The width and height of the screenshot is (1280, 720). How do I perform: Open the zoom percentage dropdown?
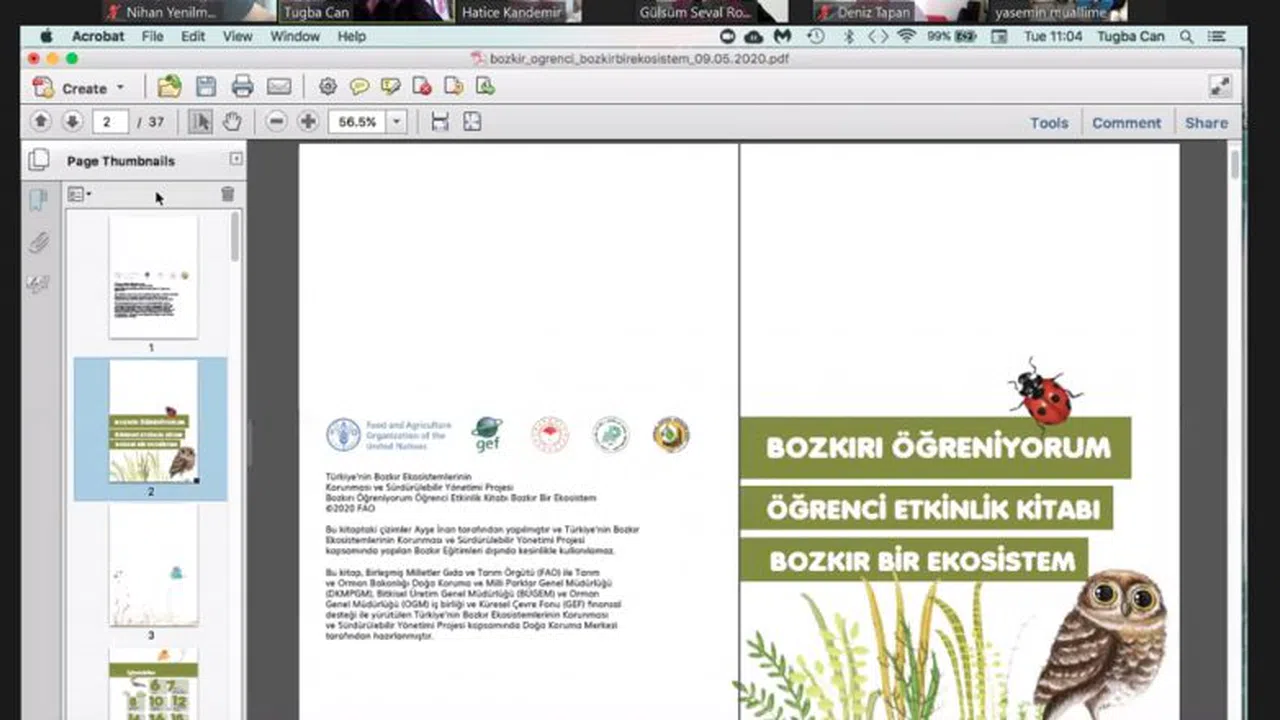point(397,122)
